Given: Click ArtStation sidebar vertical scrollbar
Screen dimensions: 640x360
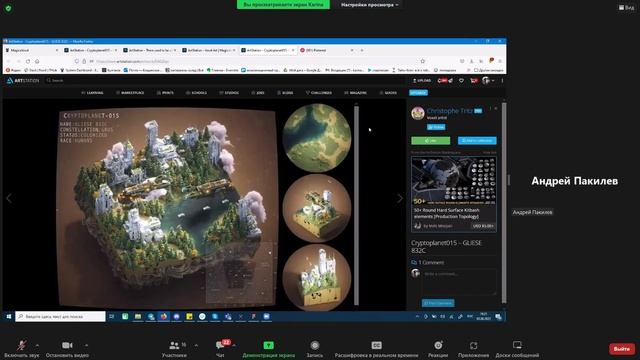Looking at the screenshot, I should tap(504, 202).
